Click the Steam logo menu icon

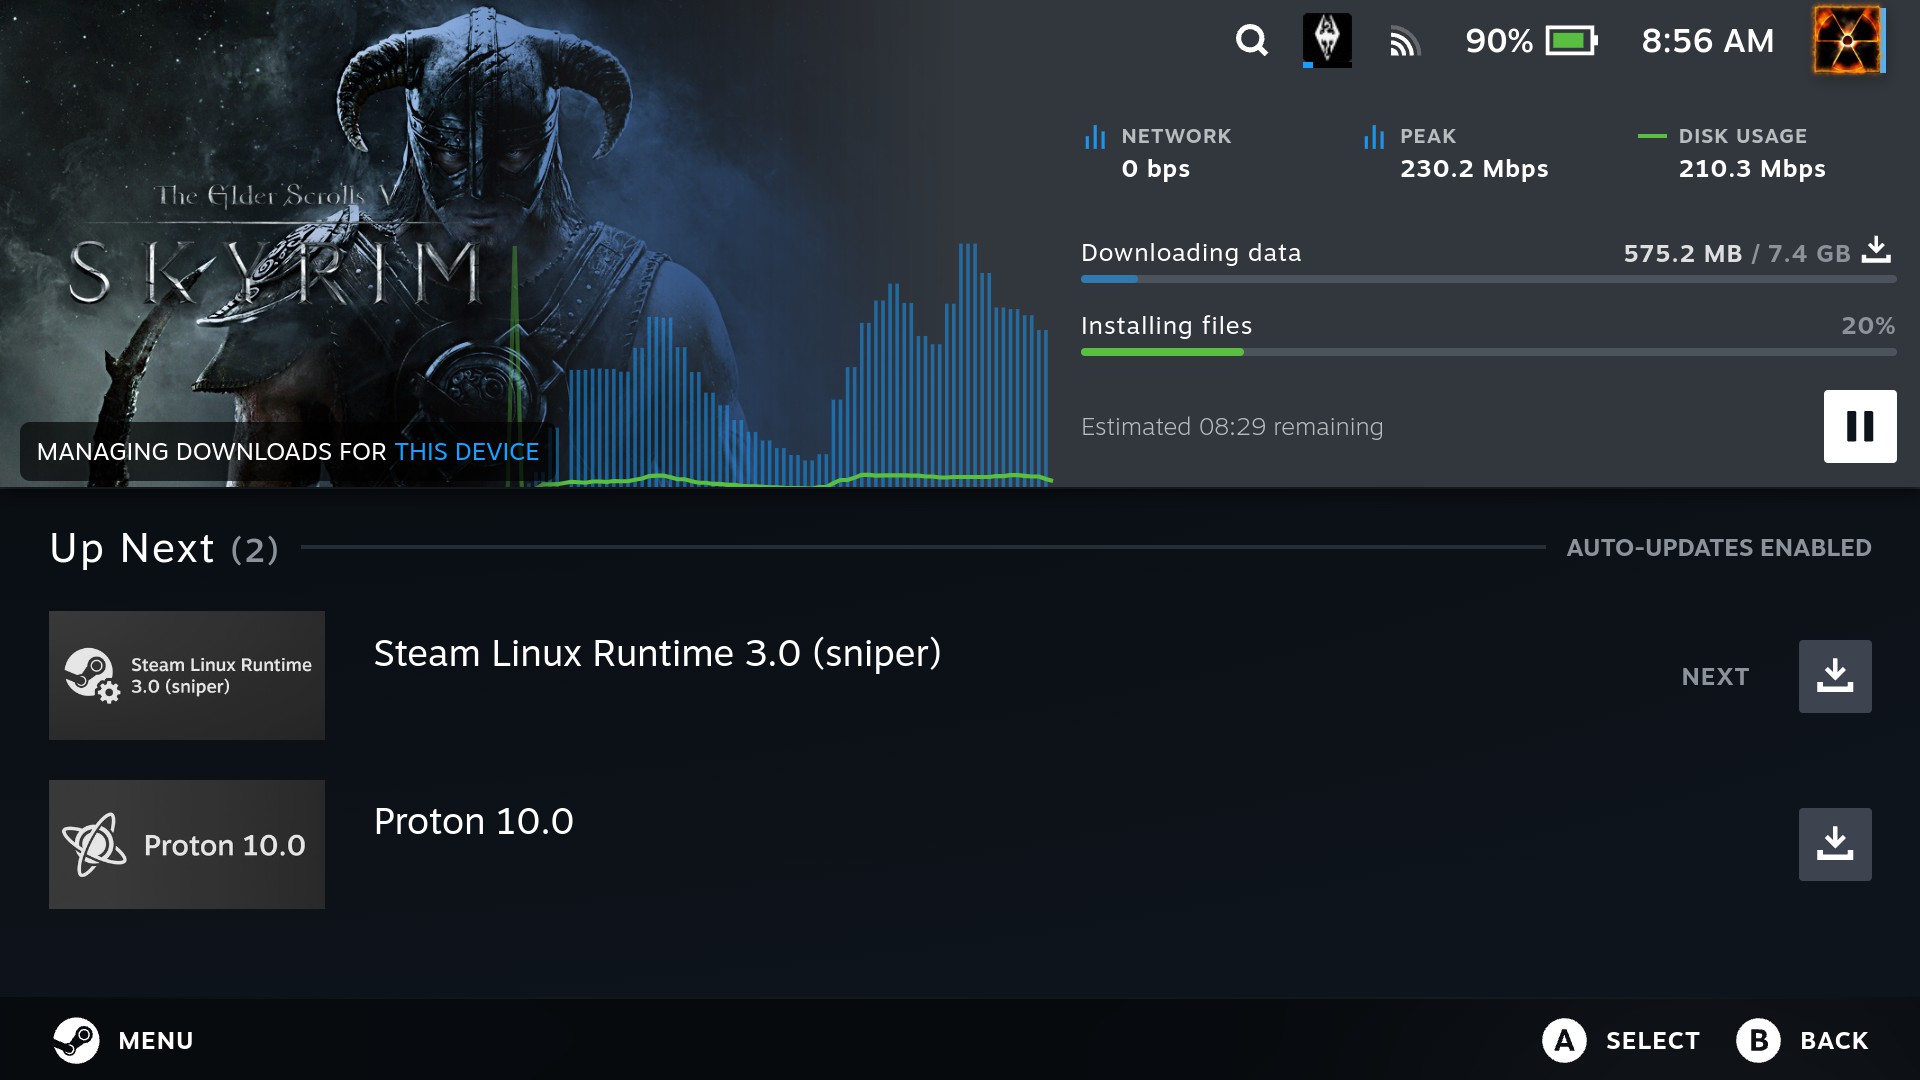76,1040
